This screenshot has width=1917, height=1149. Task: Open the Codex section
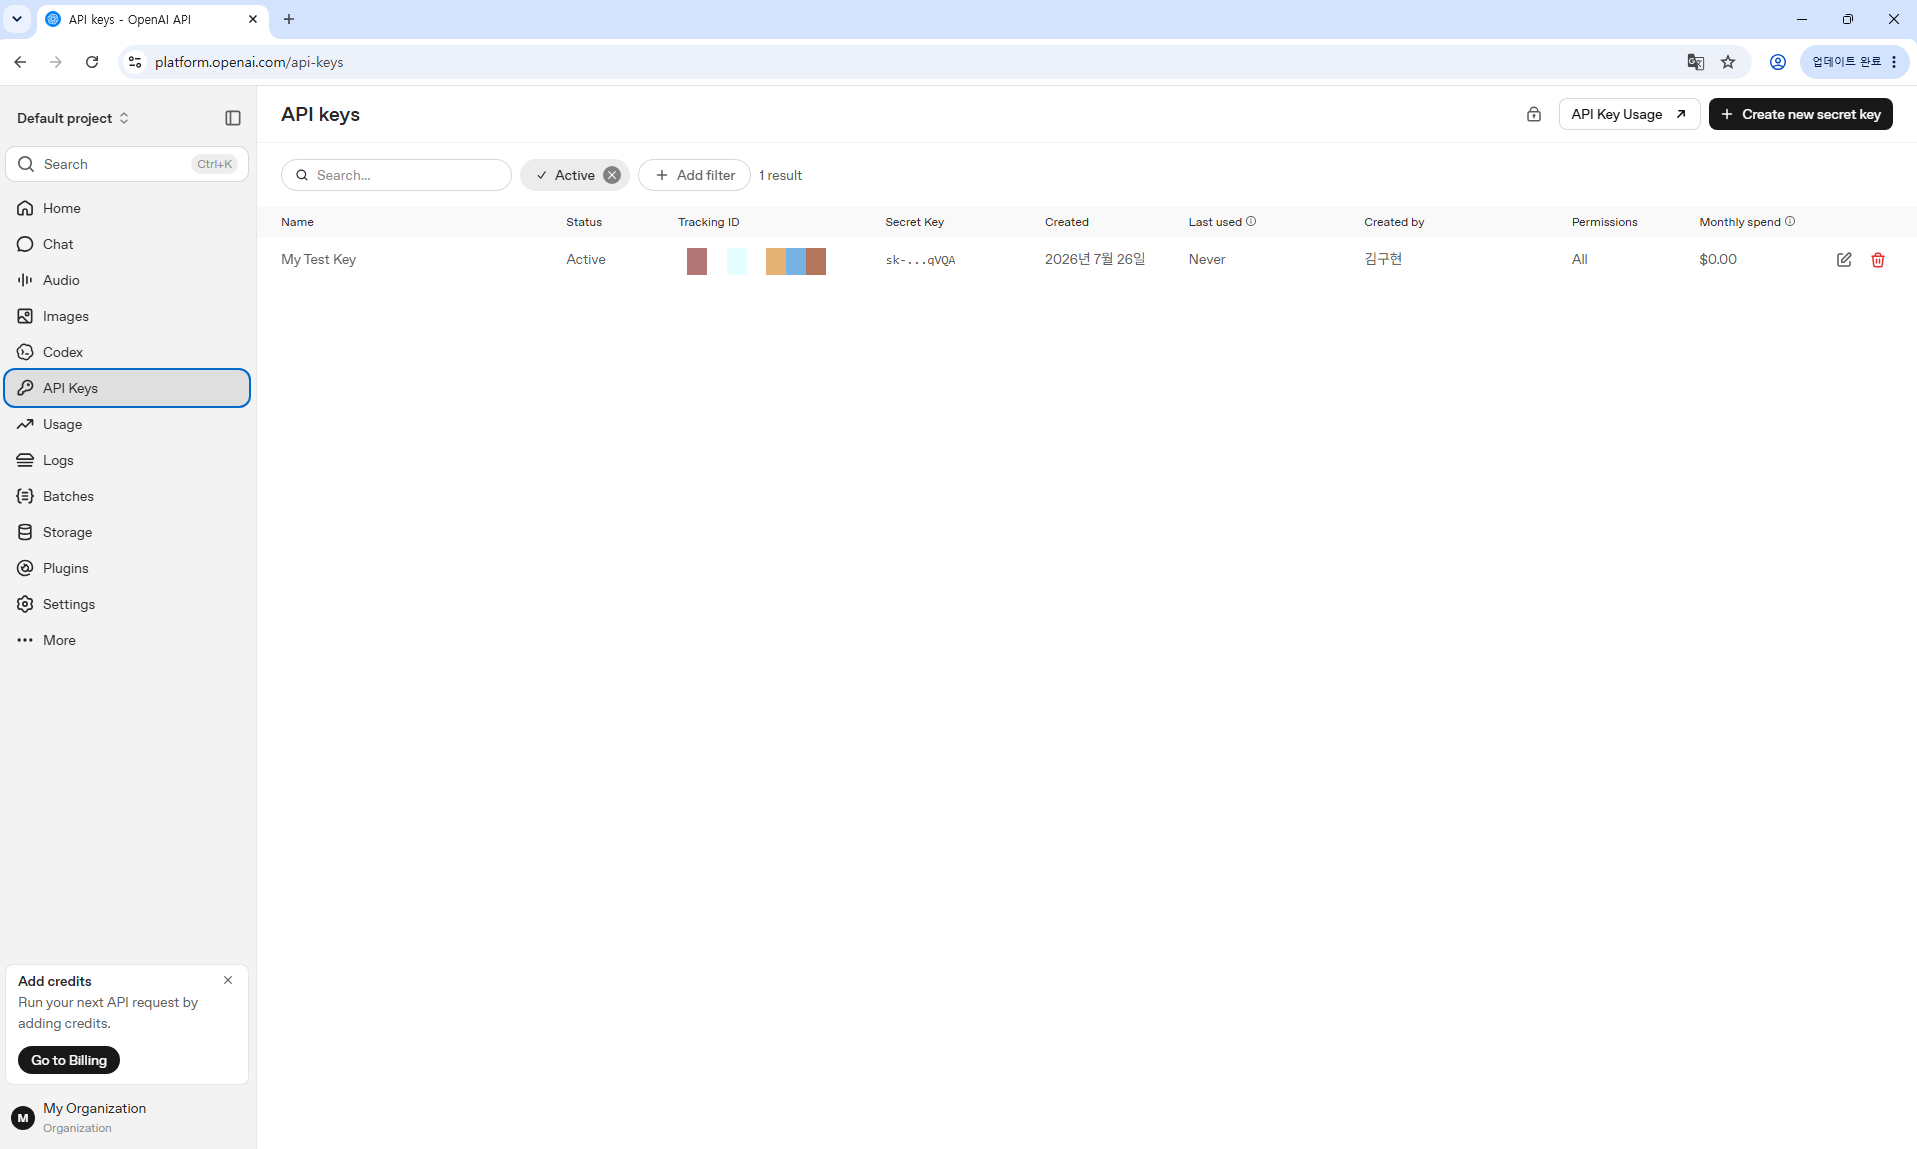(x=127, y=352)
